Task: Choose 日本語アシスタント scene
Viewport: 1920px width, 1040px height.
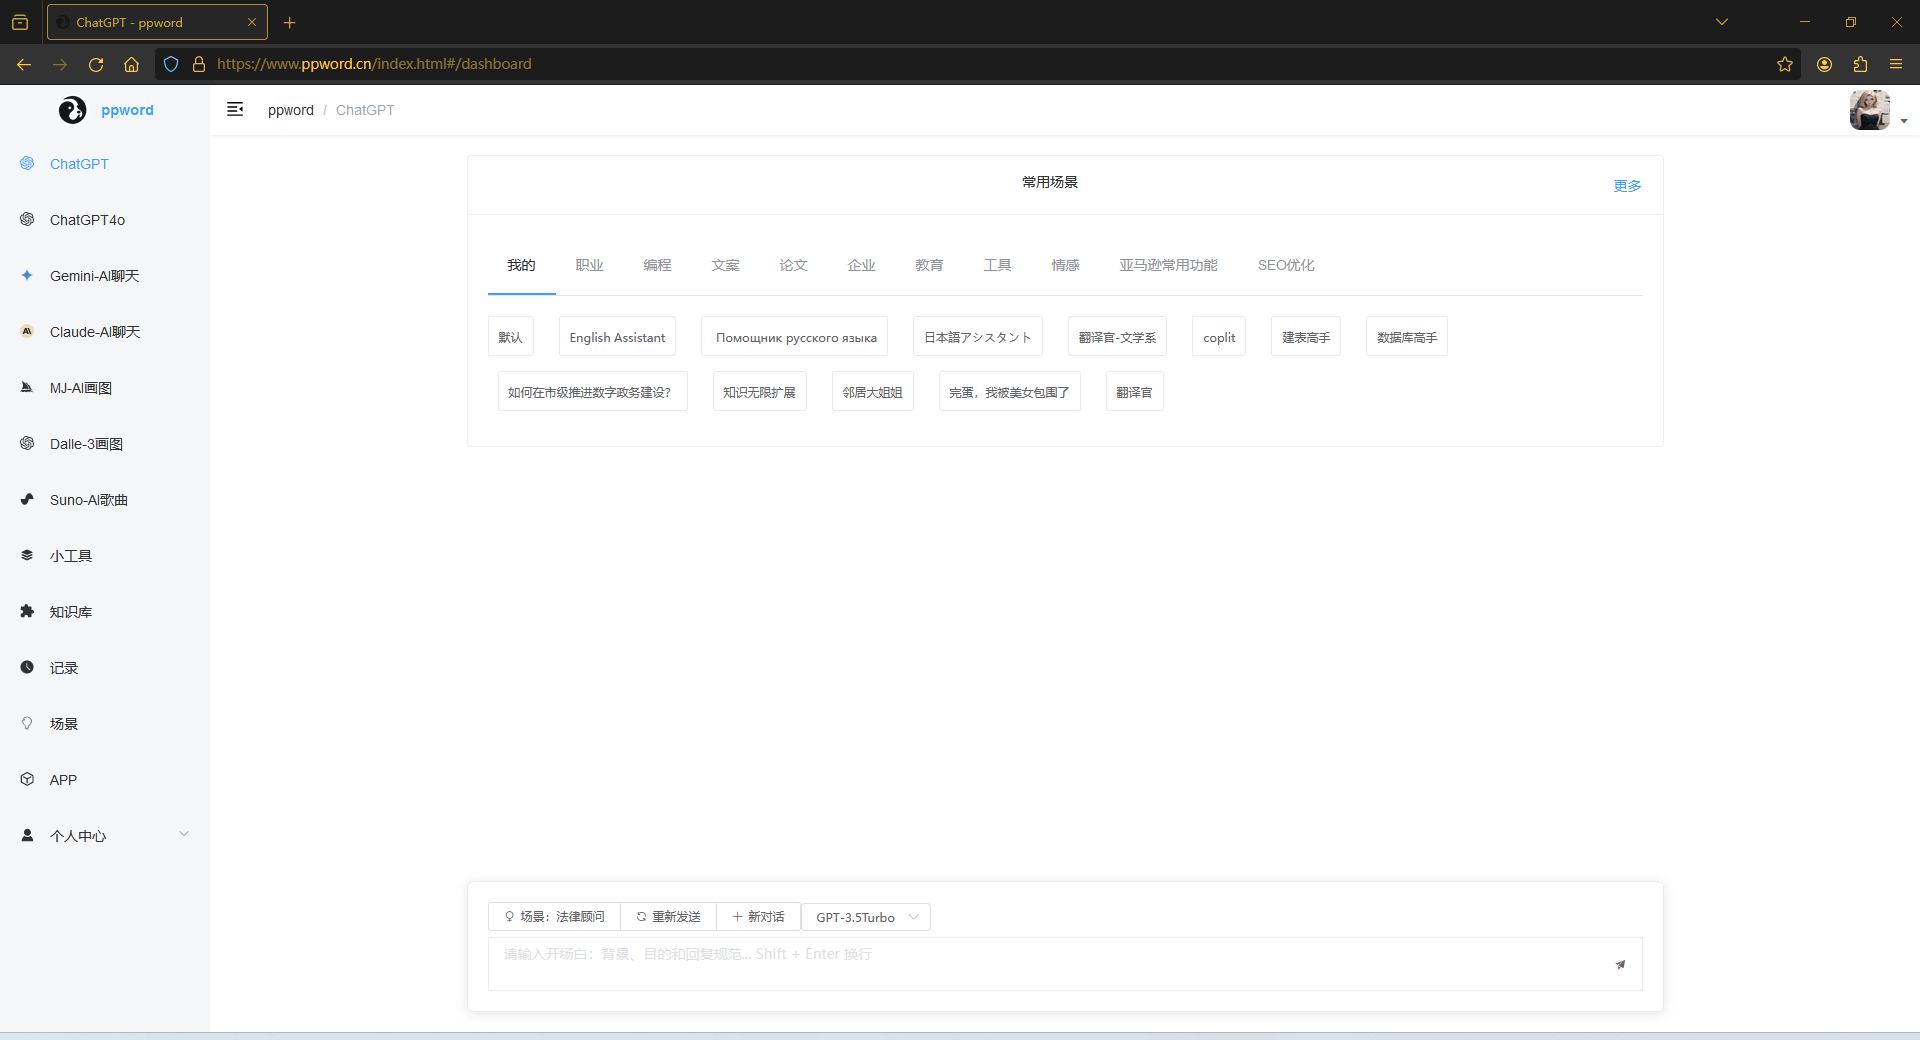Action: (x=978, y=337)
